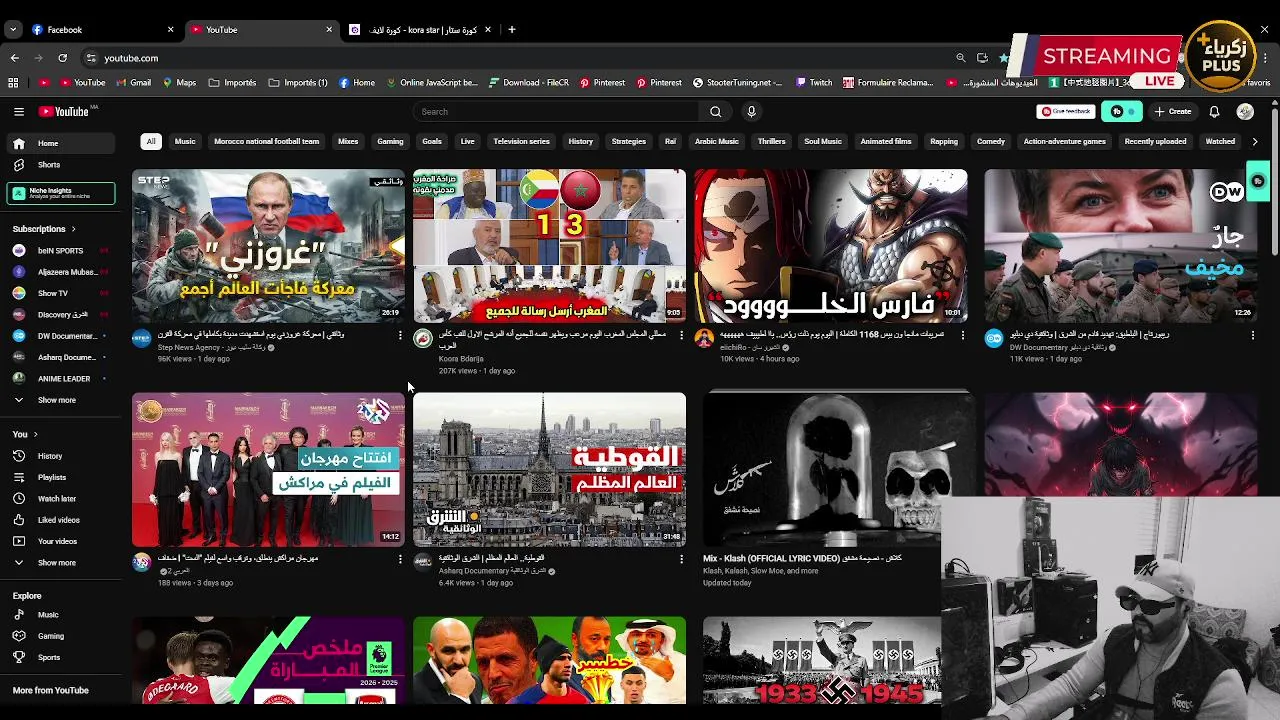The height and width of the screenshot is (720, 1280).
Task: Show more filter chips with the right arrow
Action: coord(1255,142)
